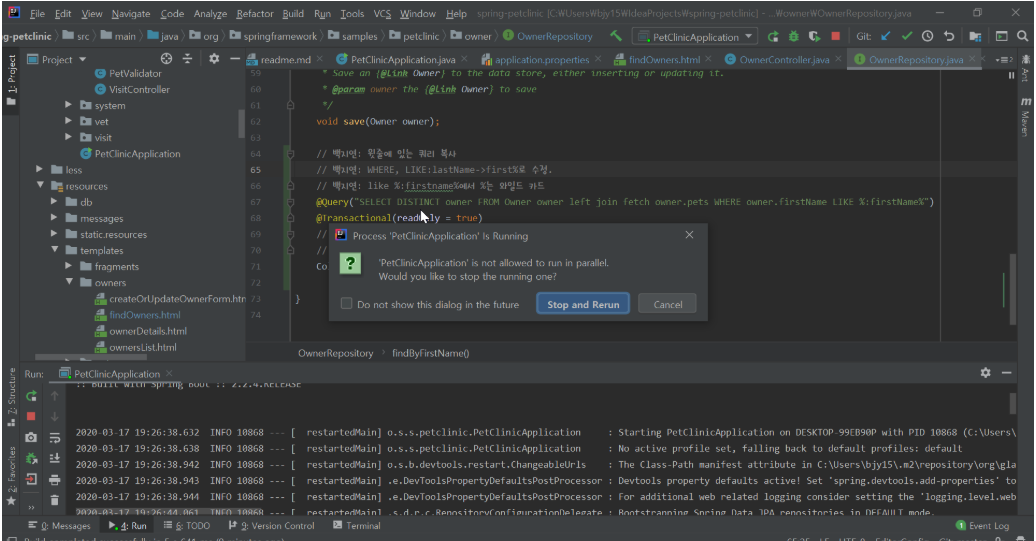Open the Event Log
1036x541 pixels.
tap(982, 526)
